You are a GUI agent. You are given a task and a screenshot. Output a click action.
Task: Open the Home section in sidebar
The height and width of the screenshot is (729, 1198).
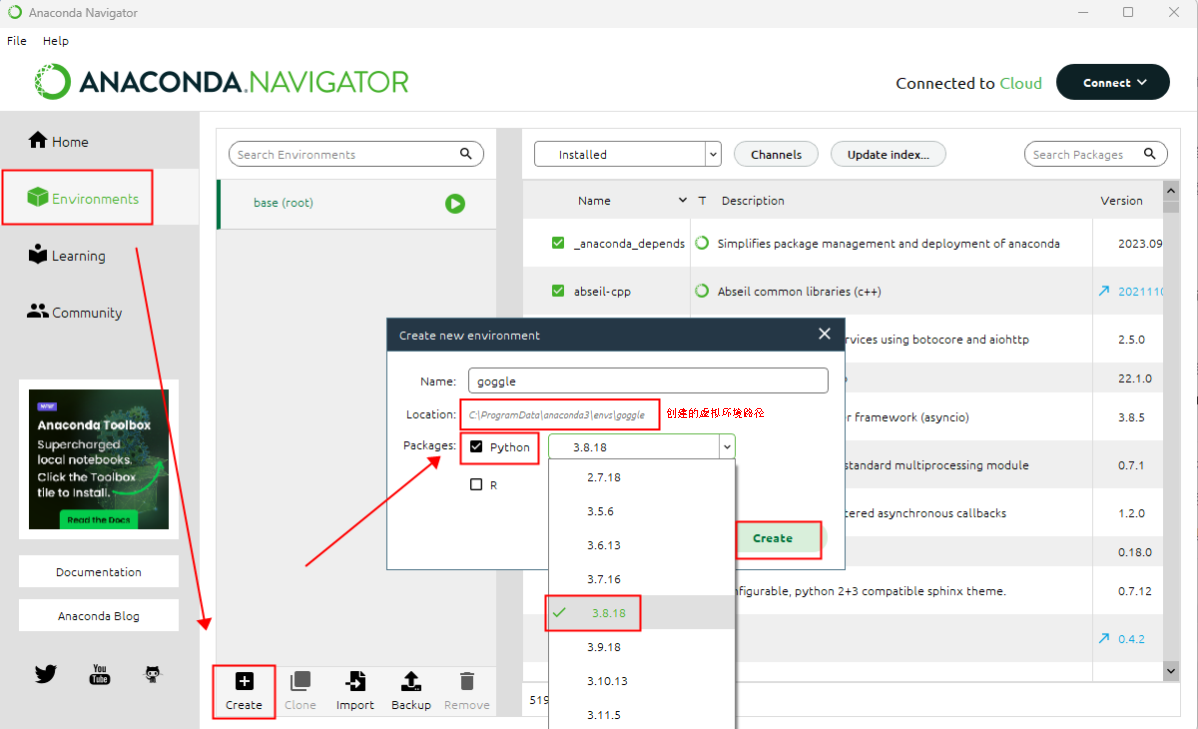point(59,141)
